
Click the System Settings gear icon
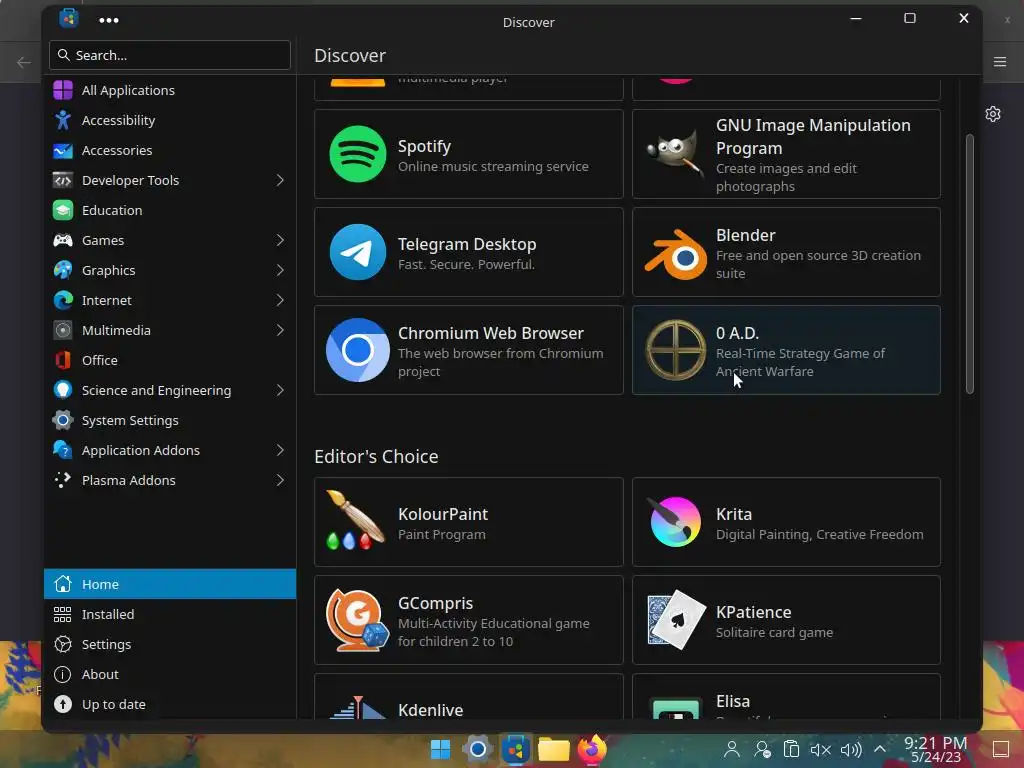pyautogui.click(x=63, y=421)
